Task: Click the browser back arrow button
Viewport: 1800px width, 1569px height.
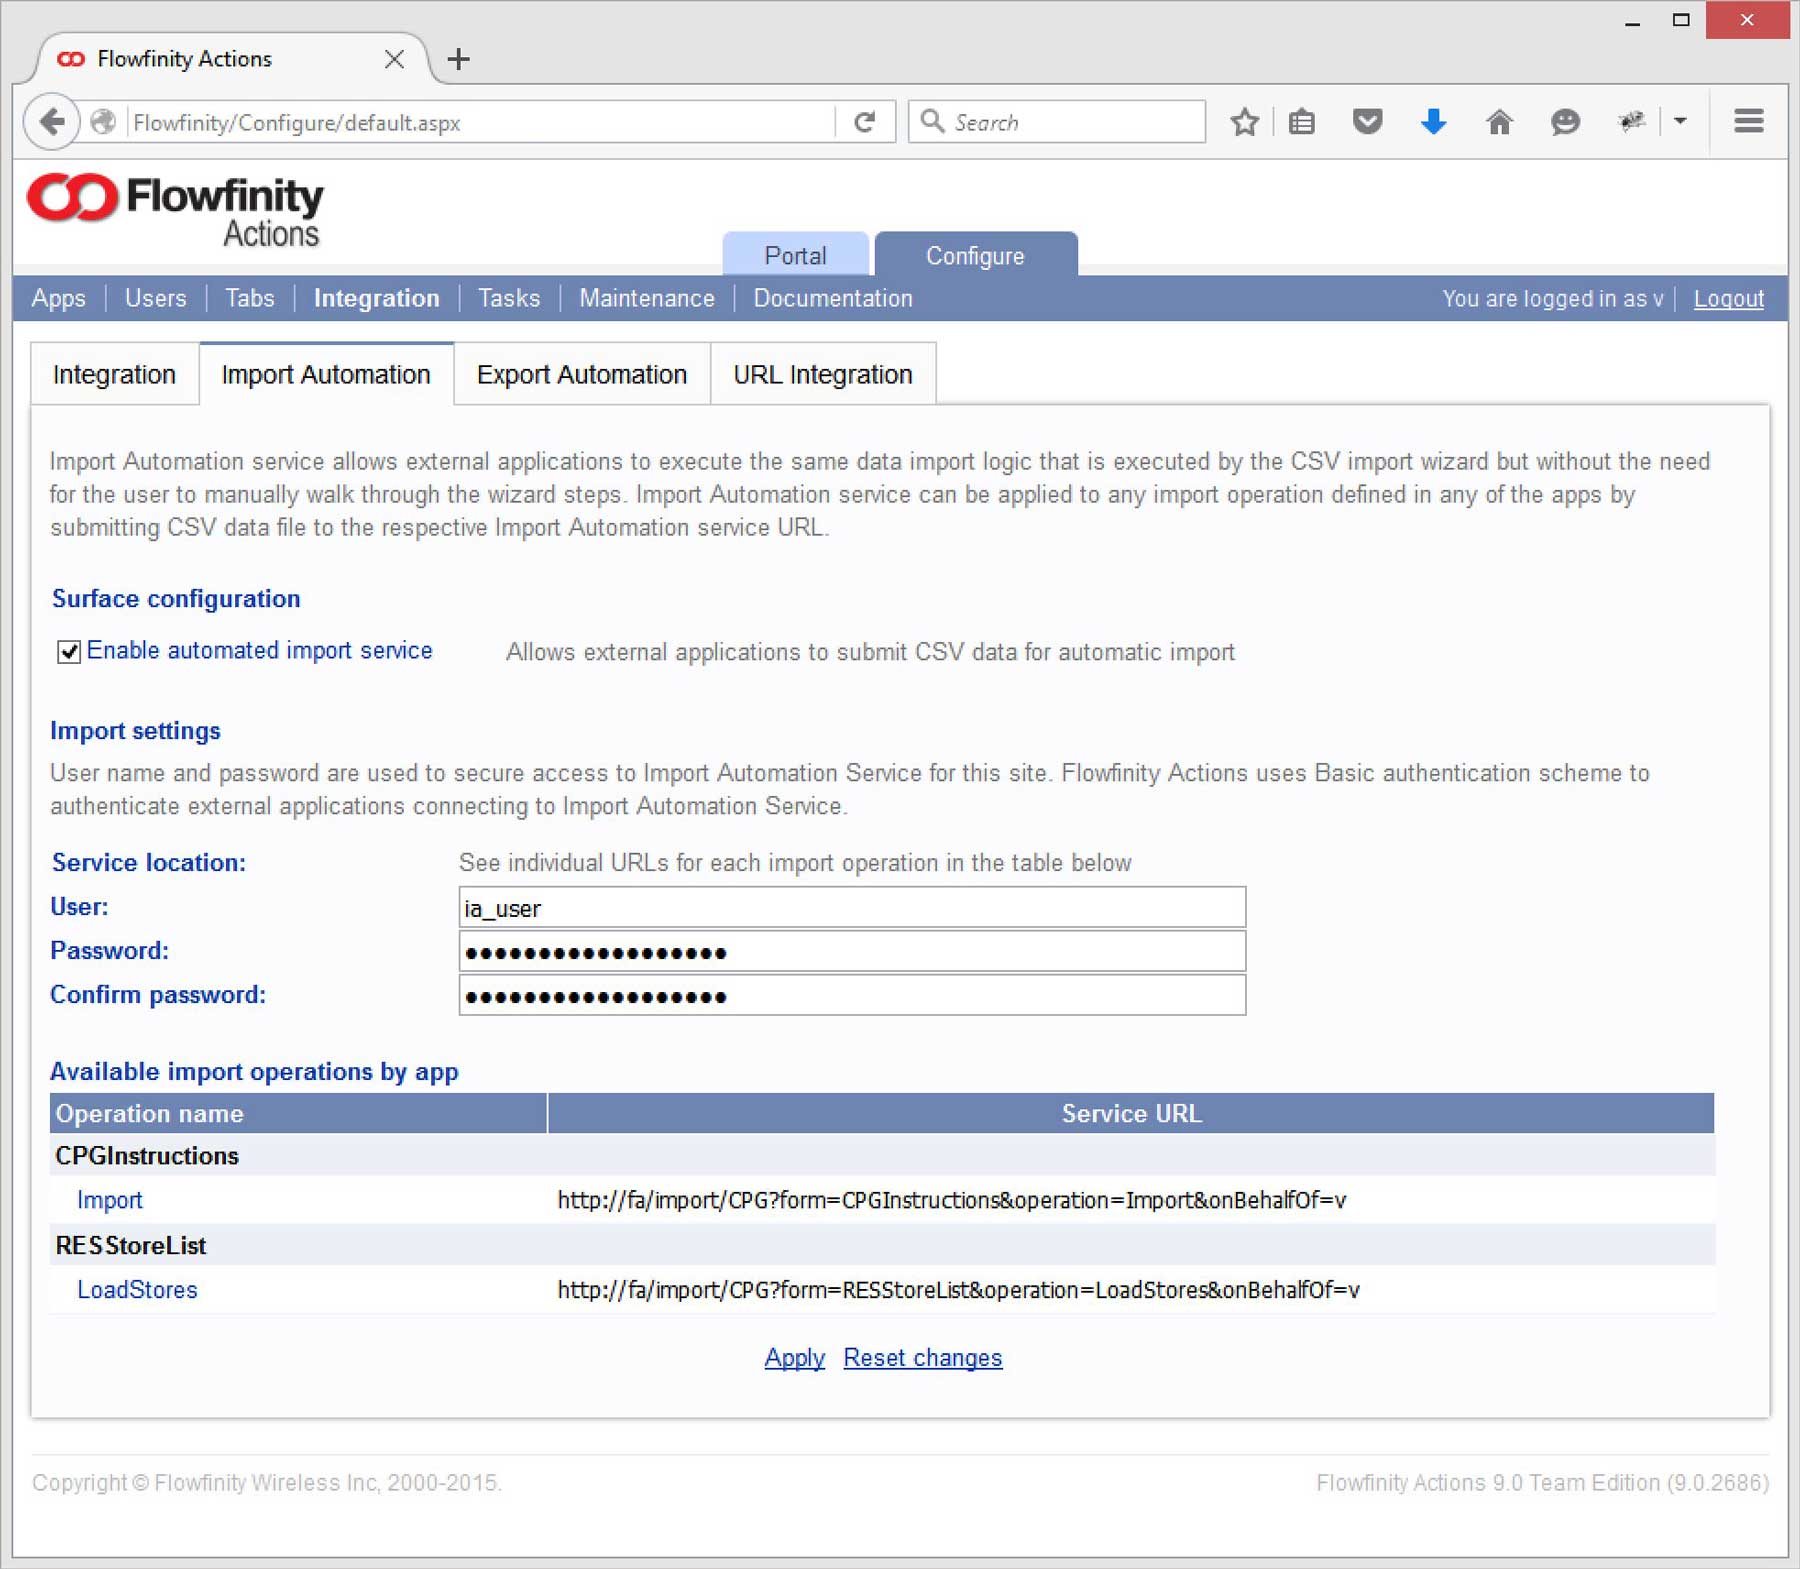Action: pos(52,122)
